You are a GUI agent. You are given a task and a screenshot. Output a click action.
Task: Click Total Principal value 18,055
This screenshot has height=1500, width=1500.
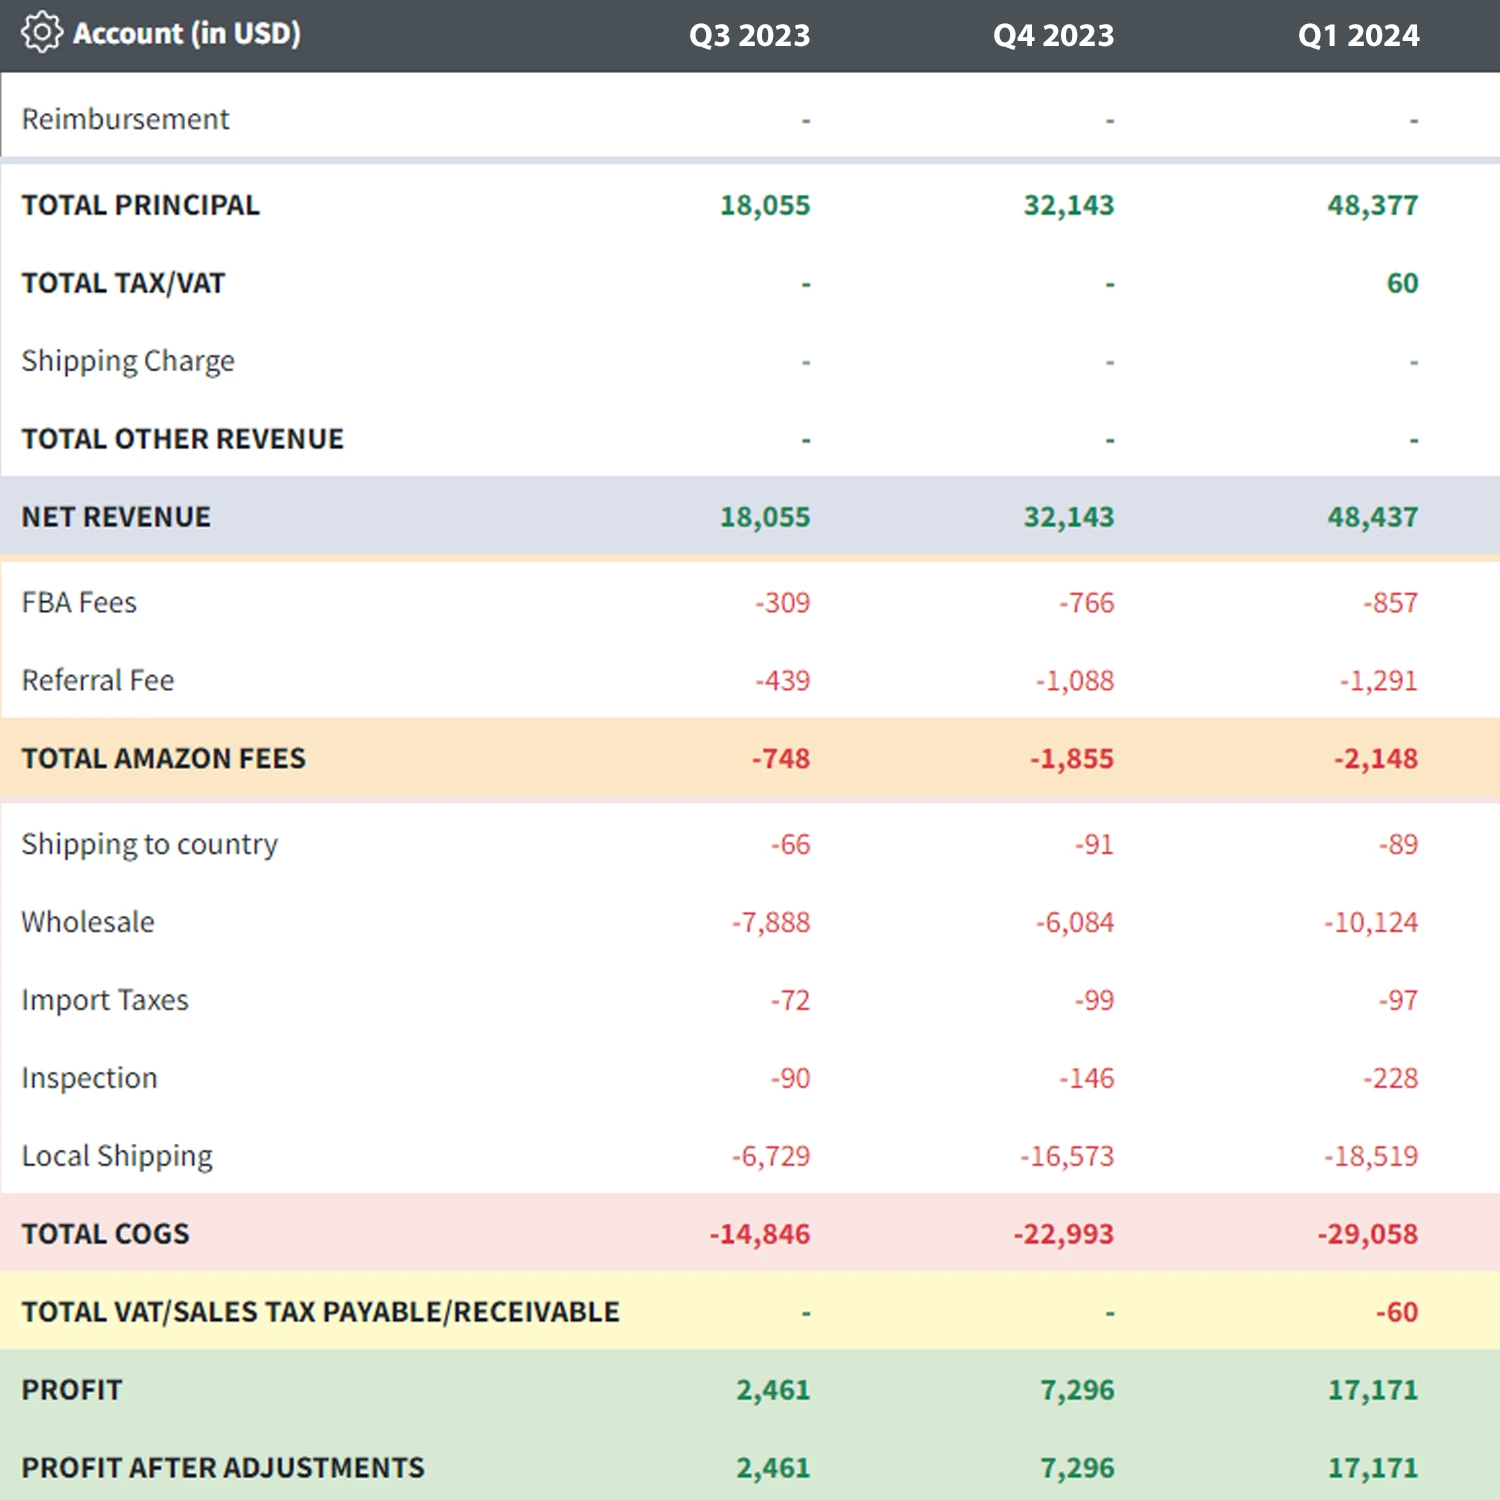coord(765,205)
